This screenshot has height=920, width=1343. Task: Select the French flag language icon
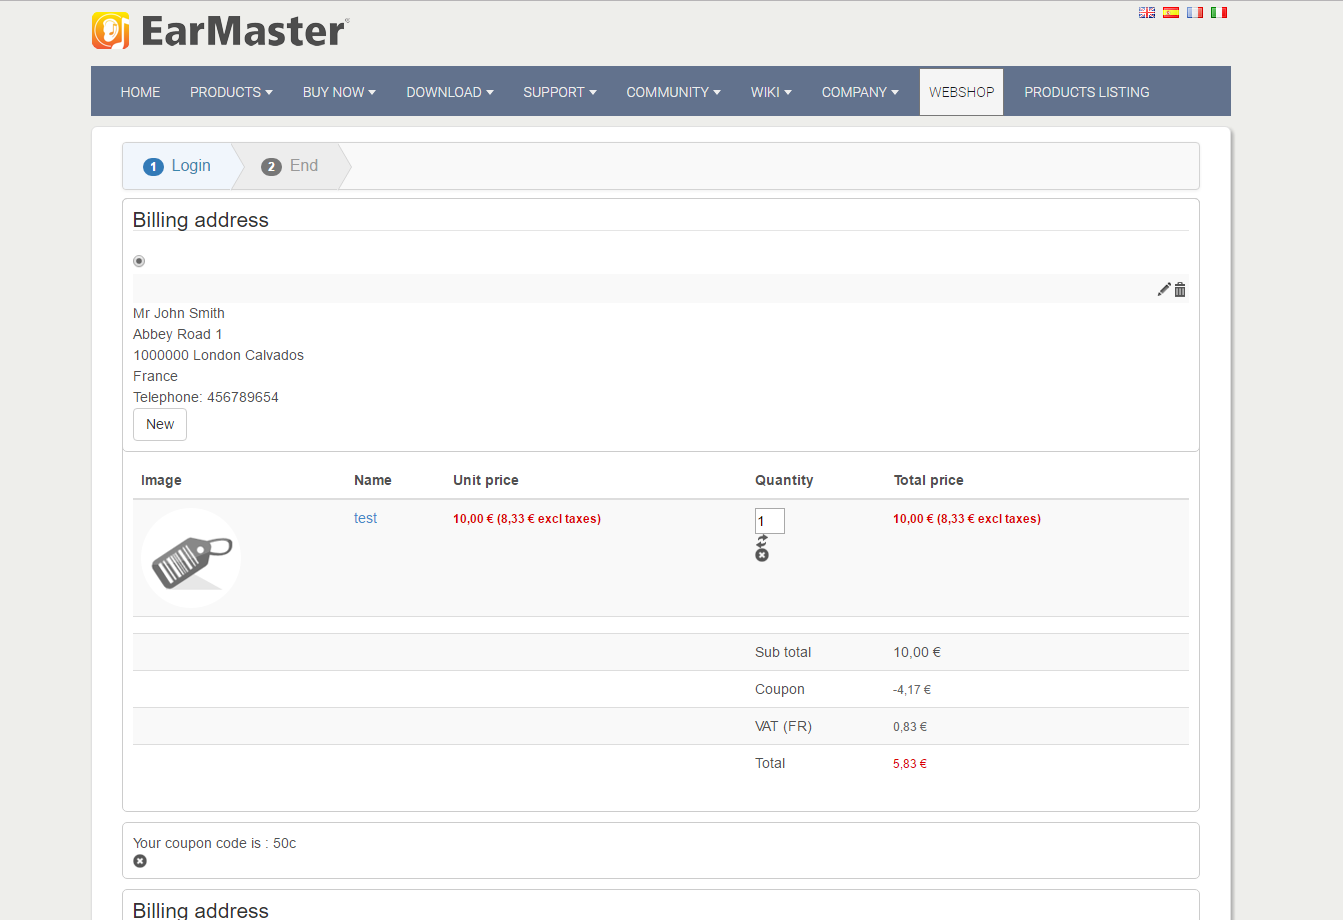pyautogui.click(x=1195, y=13)
